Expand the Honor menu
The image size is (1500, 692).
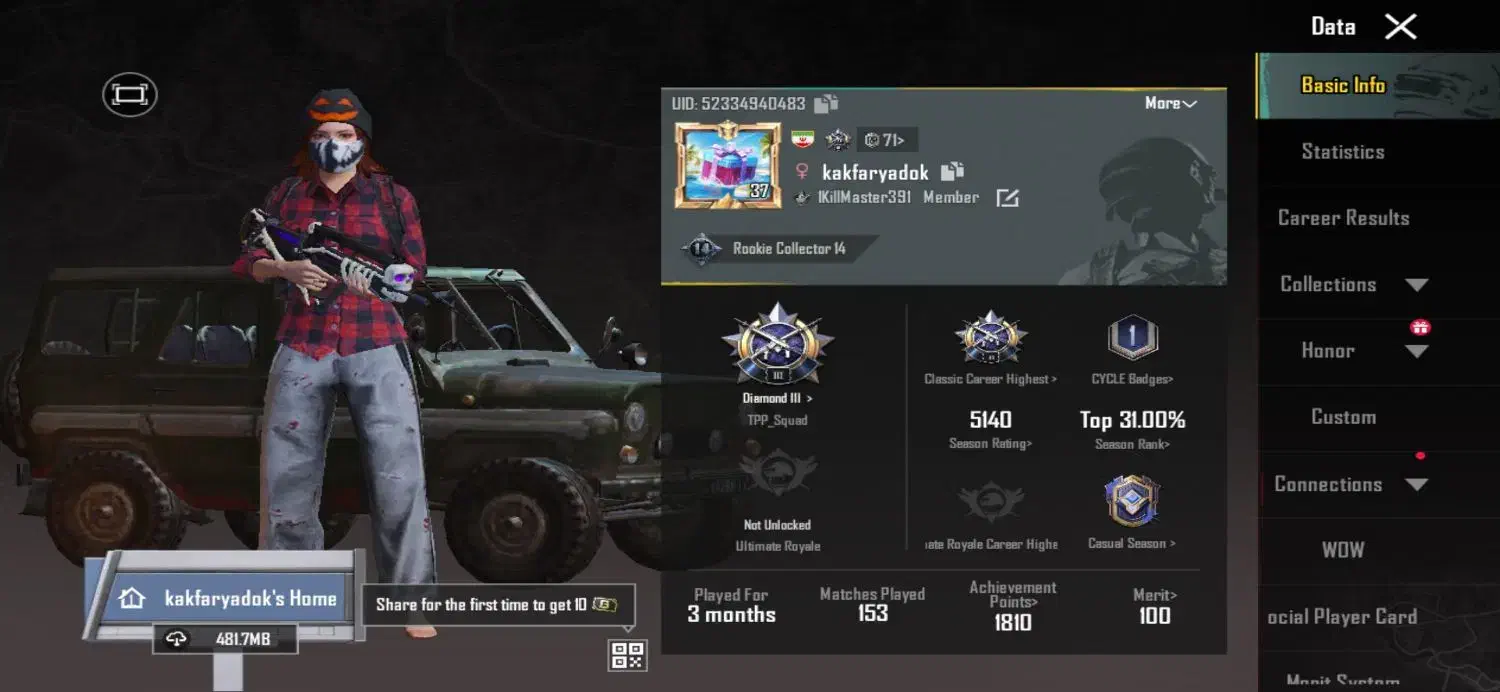[x=1354, y=351]
